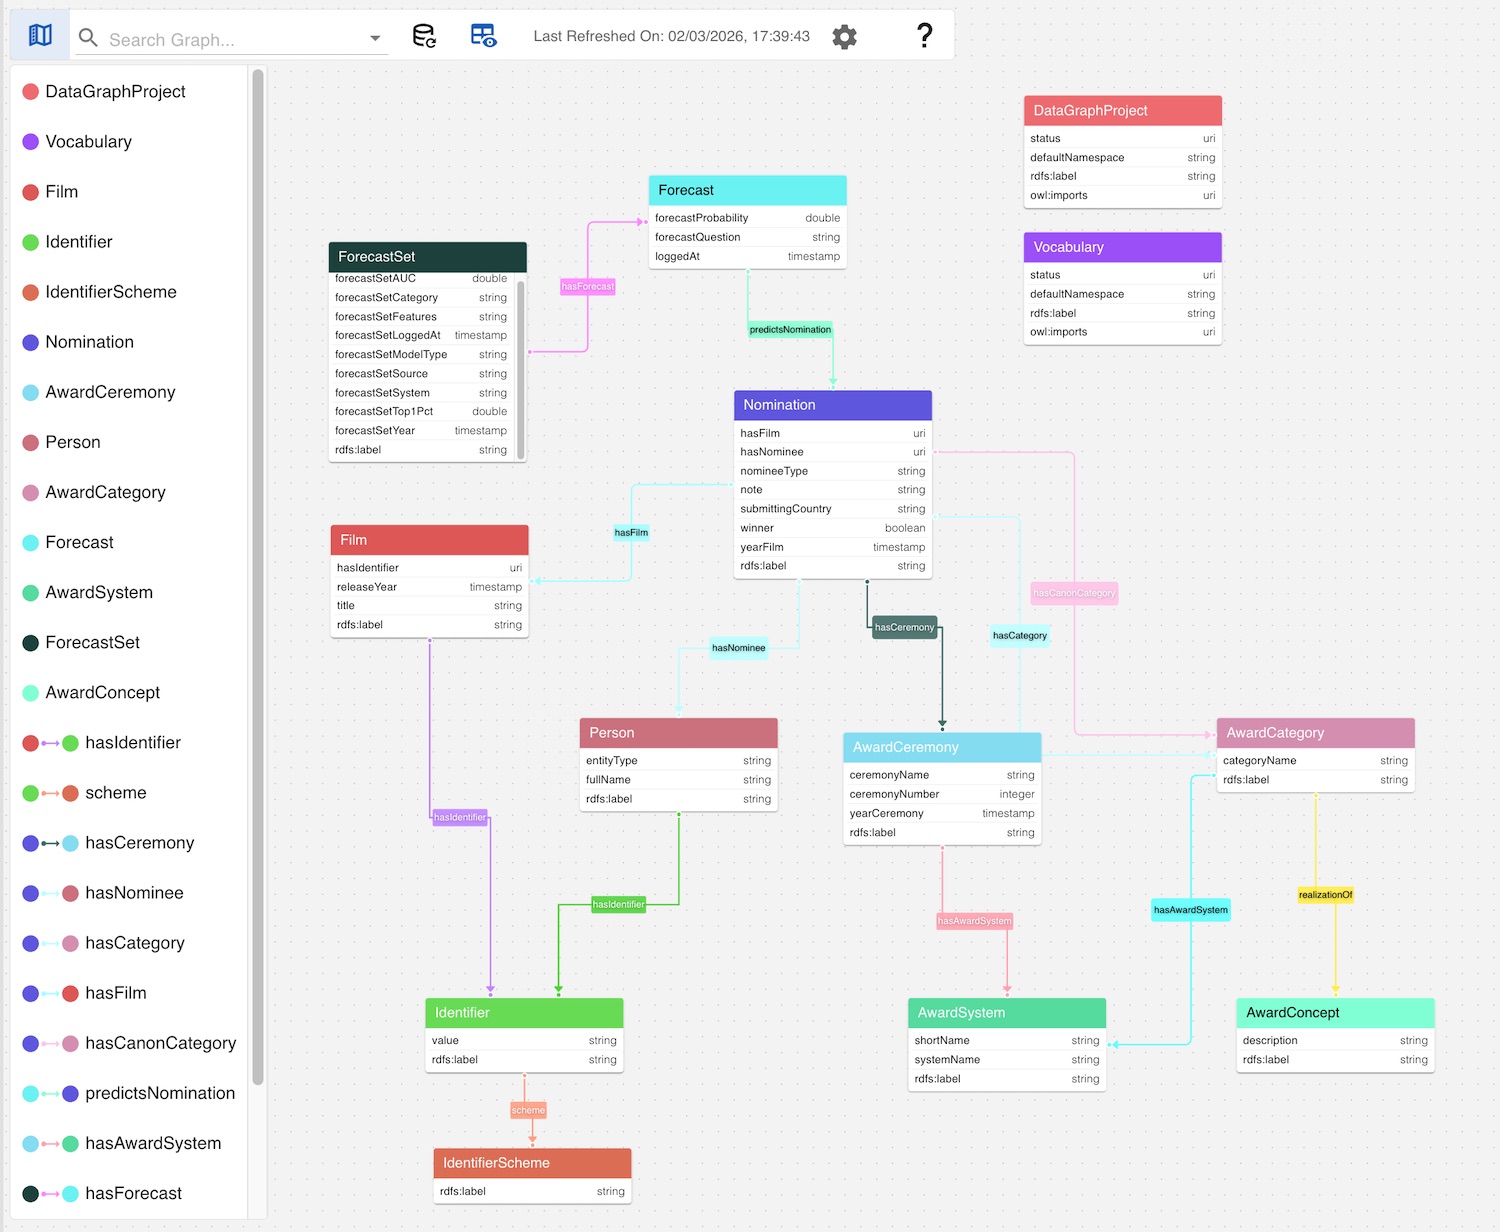Click the realizationOf yellow edge label

pos(1325,895)
